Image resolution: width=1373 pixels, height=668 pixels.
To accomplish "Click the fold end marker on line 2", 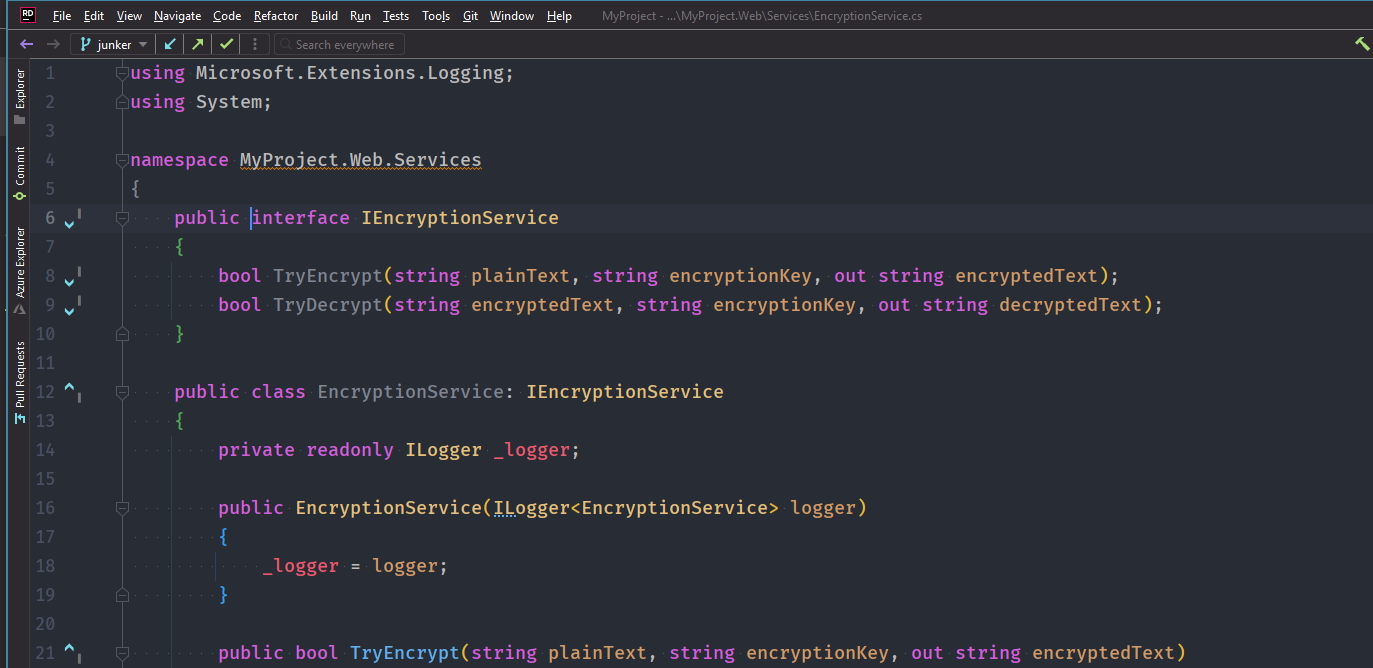I will coord(122,102).
